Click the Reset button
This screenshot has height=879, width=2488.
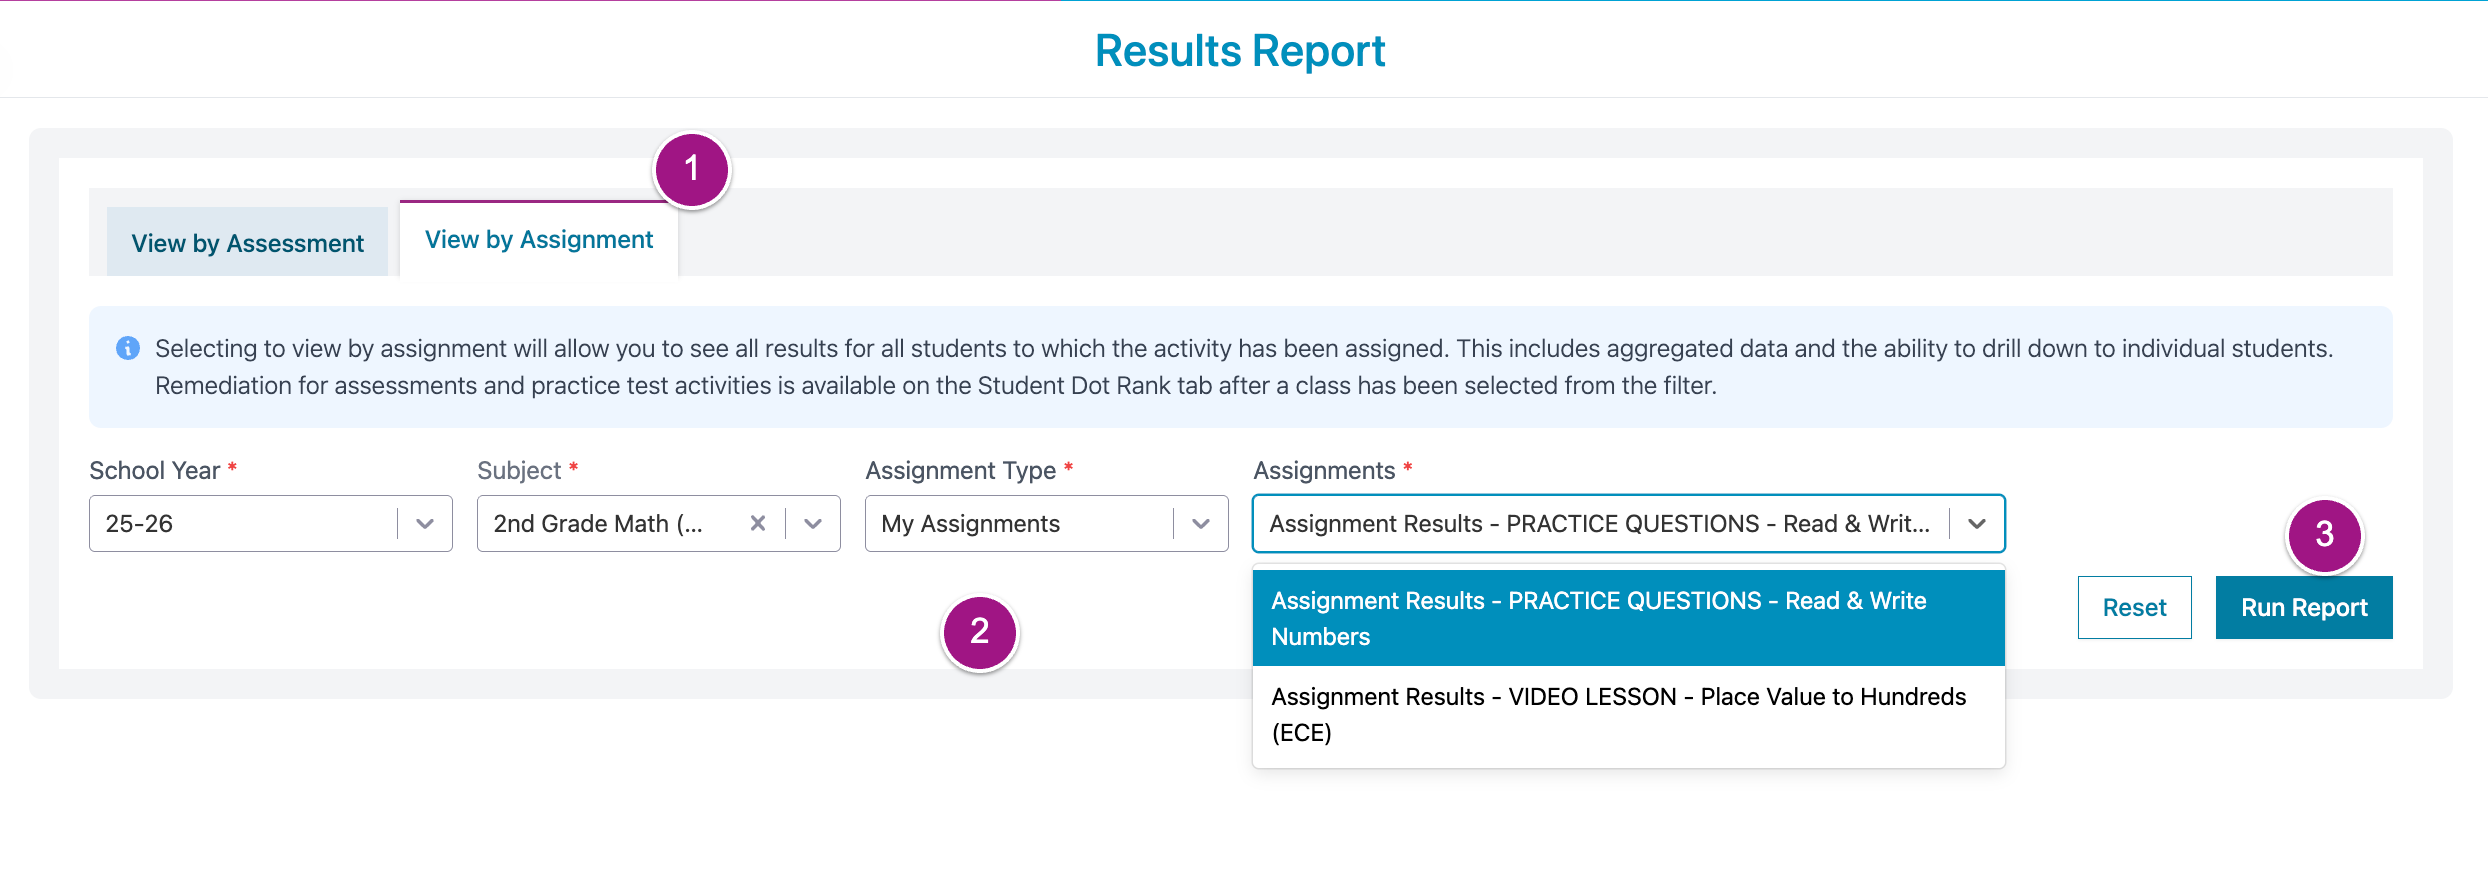(2134, 607)
